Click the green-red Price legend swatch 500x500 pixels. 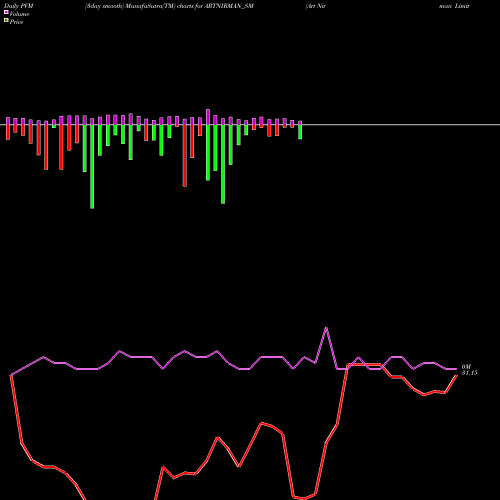[6, 20]
